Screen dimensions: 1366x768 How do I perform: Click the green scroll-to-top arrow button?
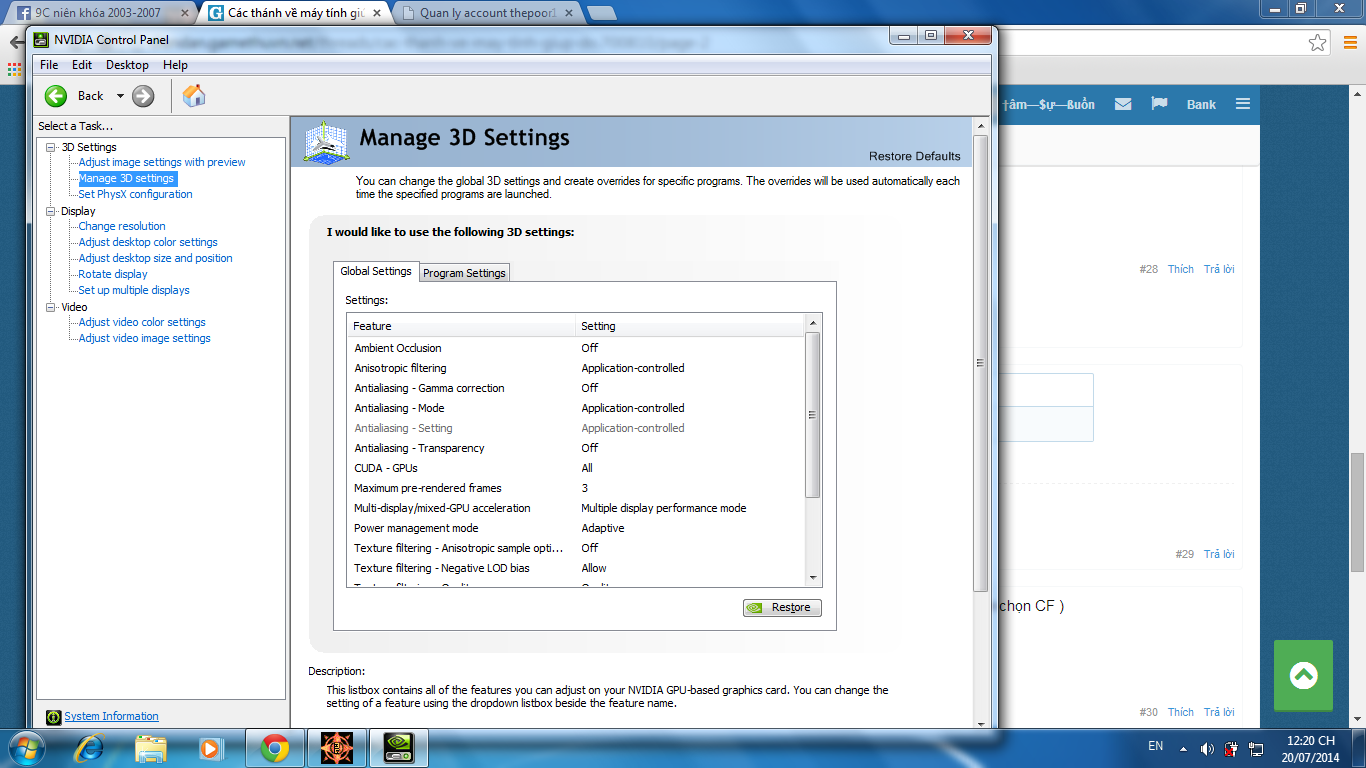click(1303, 676)
